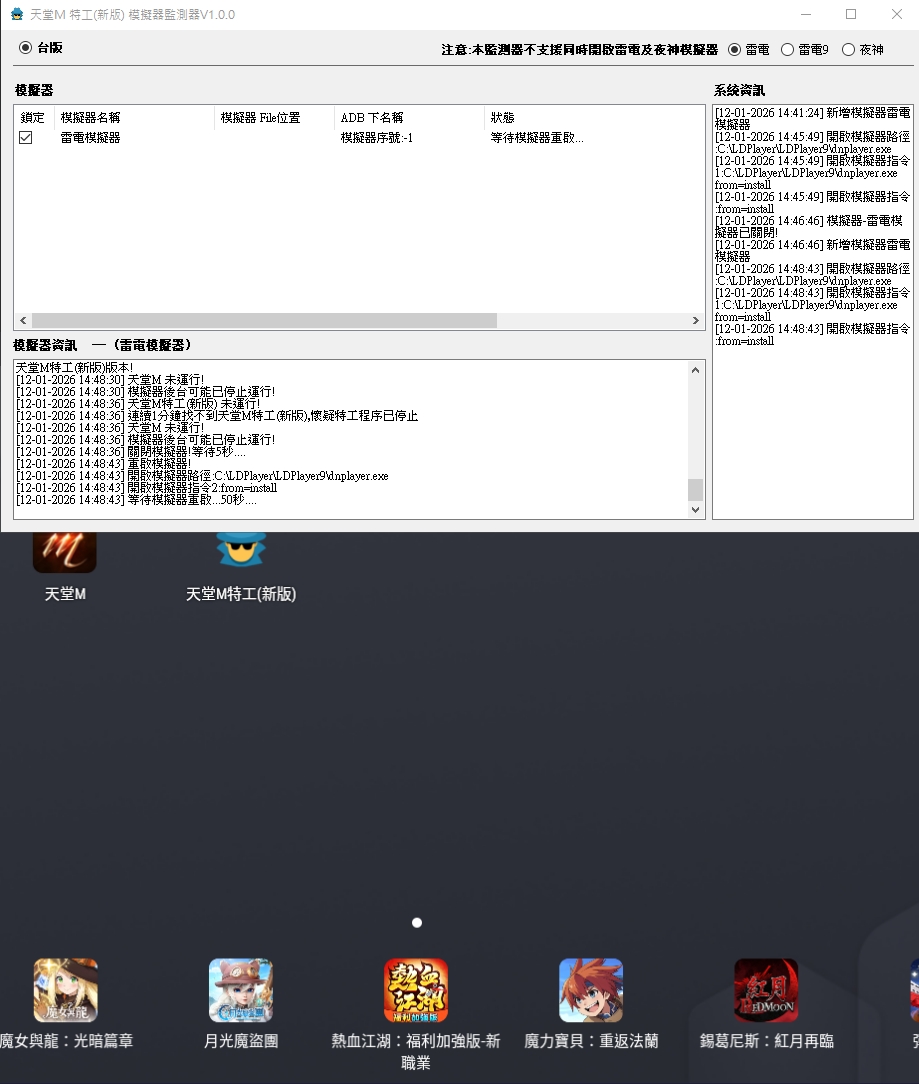The height and width of the screenshot is (1084, 919).
Task: Open 魔女與龍：光暗篇章 game icon
Action: pyautogui.click(x=66, y=990)
